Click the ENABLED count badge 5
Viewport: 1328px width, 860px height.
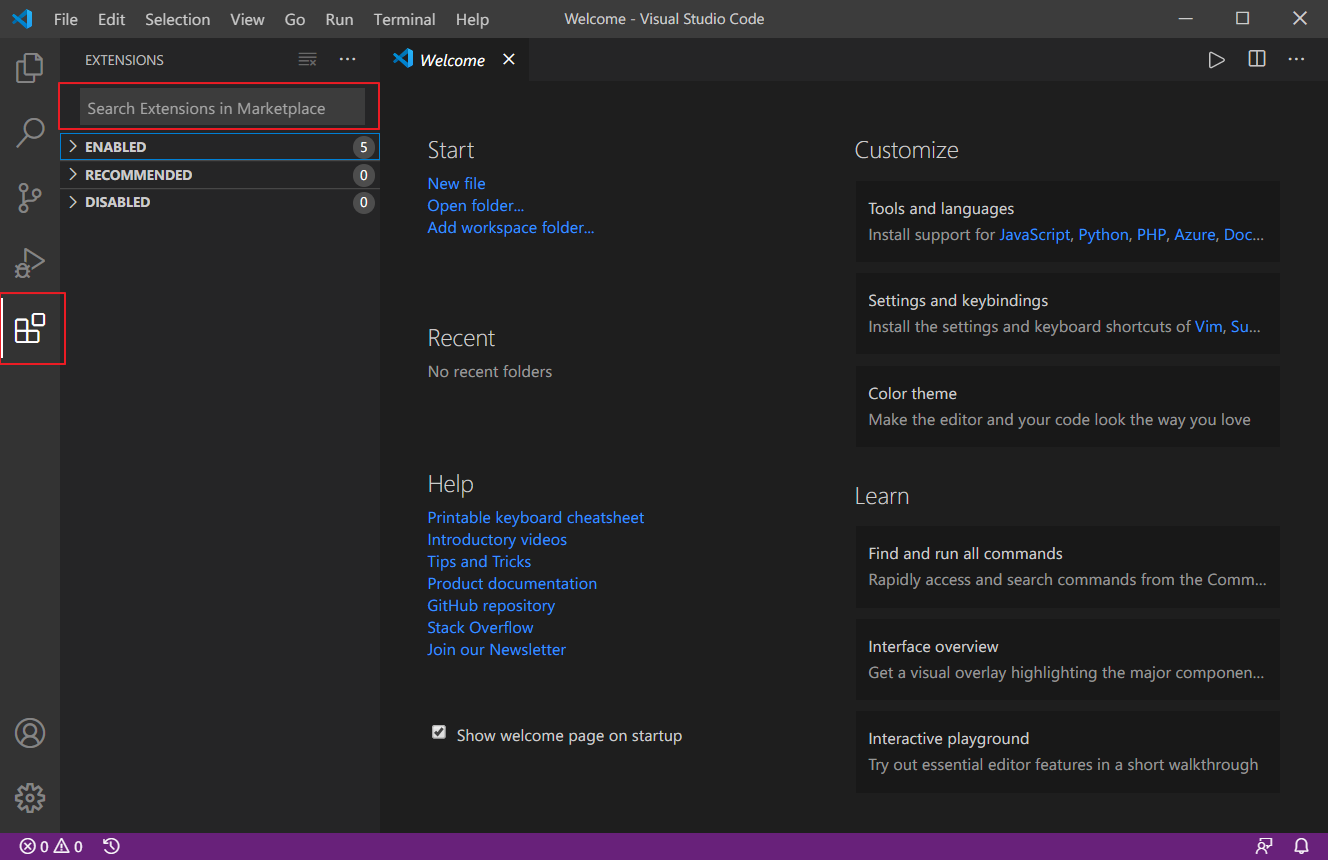pyautogui.click(x=363, y=147)
